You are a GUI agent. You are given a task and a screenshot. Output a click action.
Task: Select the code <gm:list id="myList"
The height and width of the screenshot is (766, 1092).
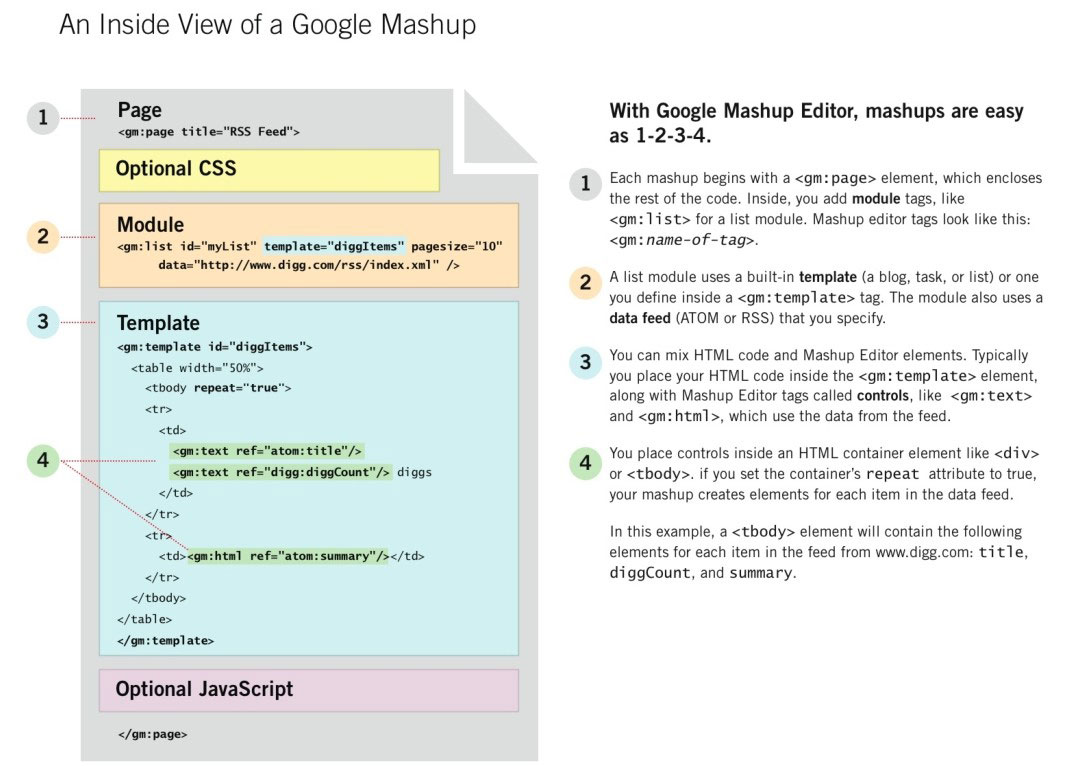pyautogui.click(x=187, y=247)
